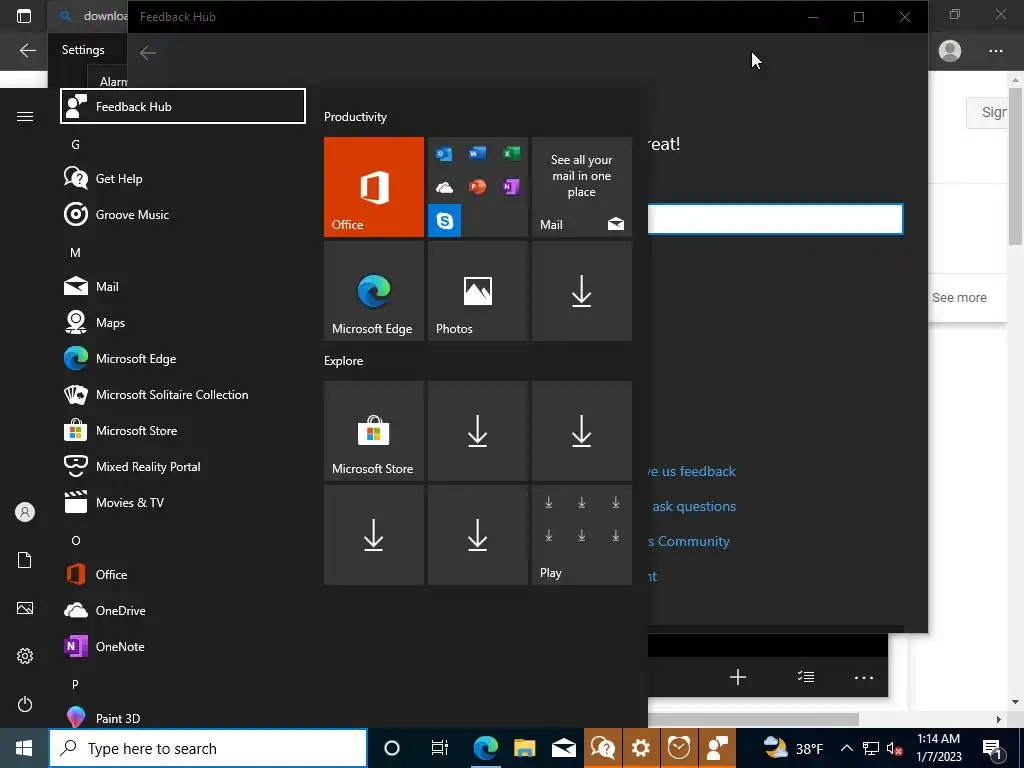Open Mail from the taskbar

coord(563,748)
